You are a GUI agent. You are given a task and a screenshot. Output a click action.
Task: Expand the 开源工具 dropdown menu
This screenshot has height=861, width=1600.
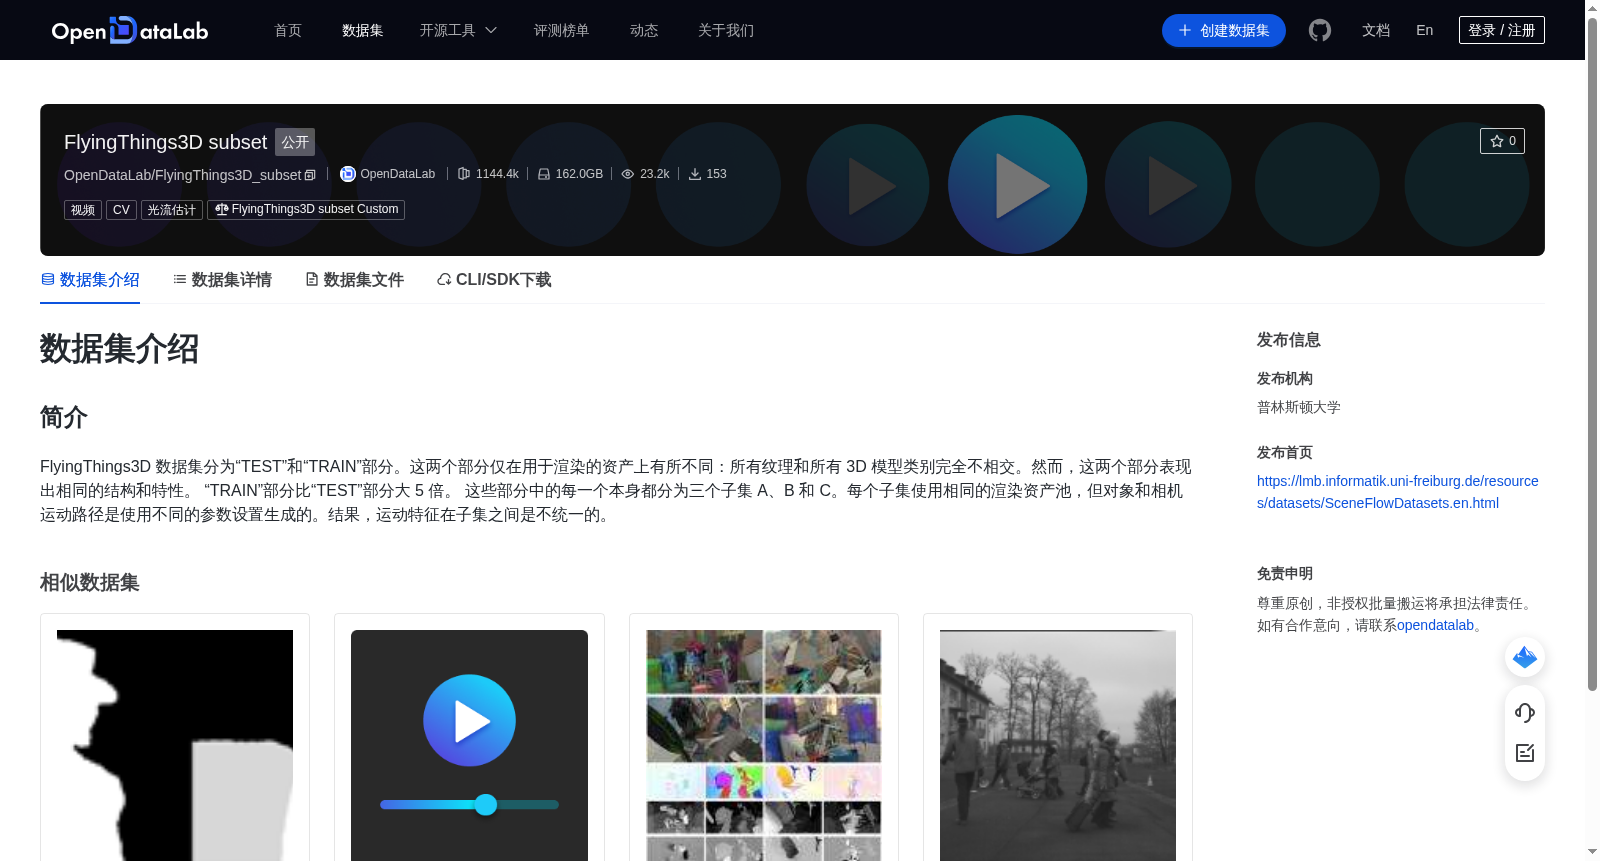(458, 30)
